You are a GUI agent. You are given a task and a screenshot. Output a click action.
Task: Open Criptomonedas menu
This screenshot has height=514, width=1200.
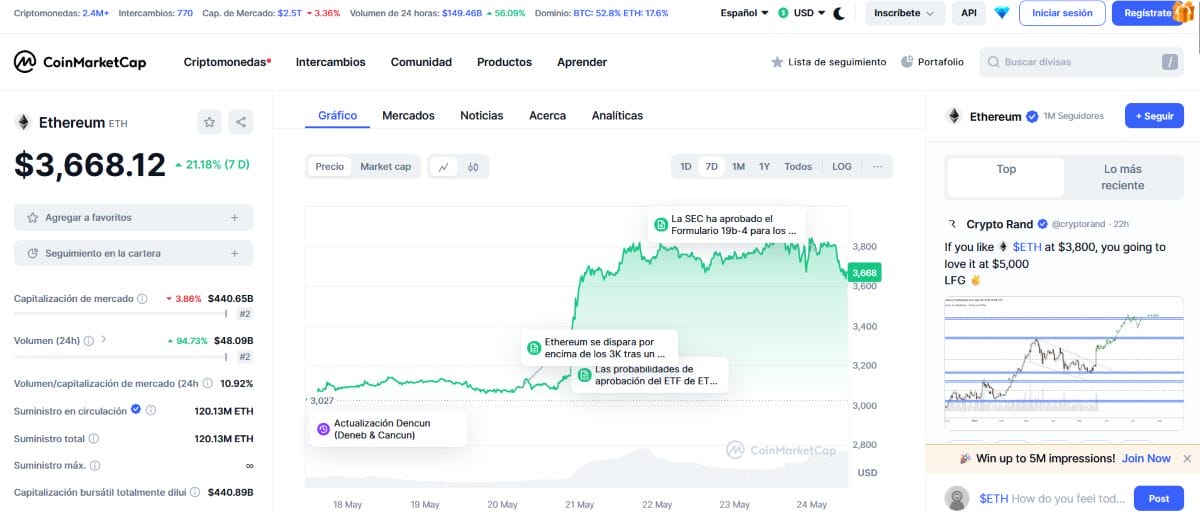227,62
